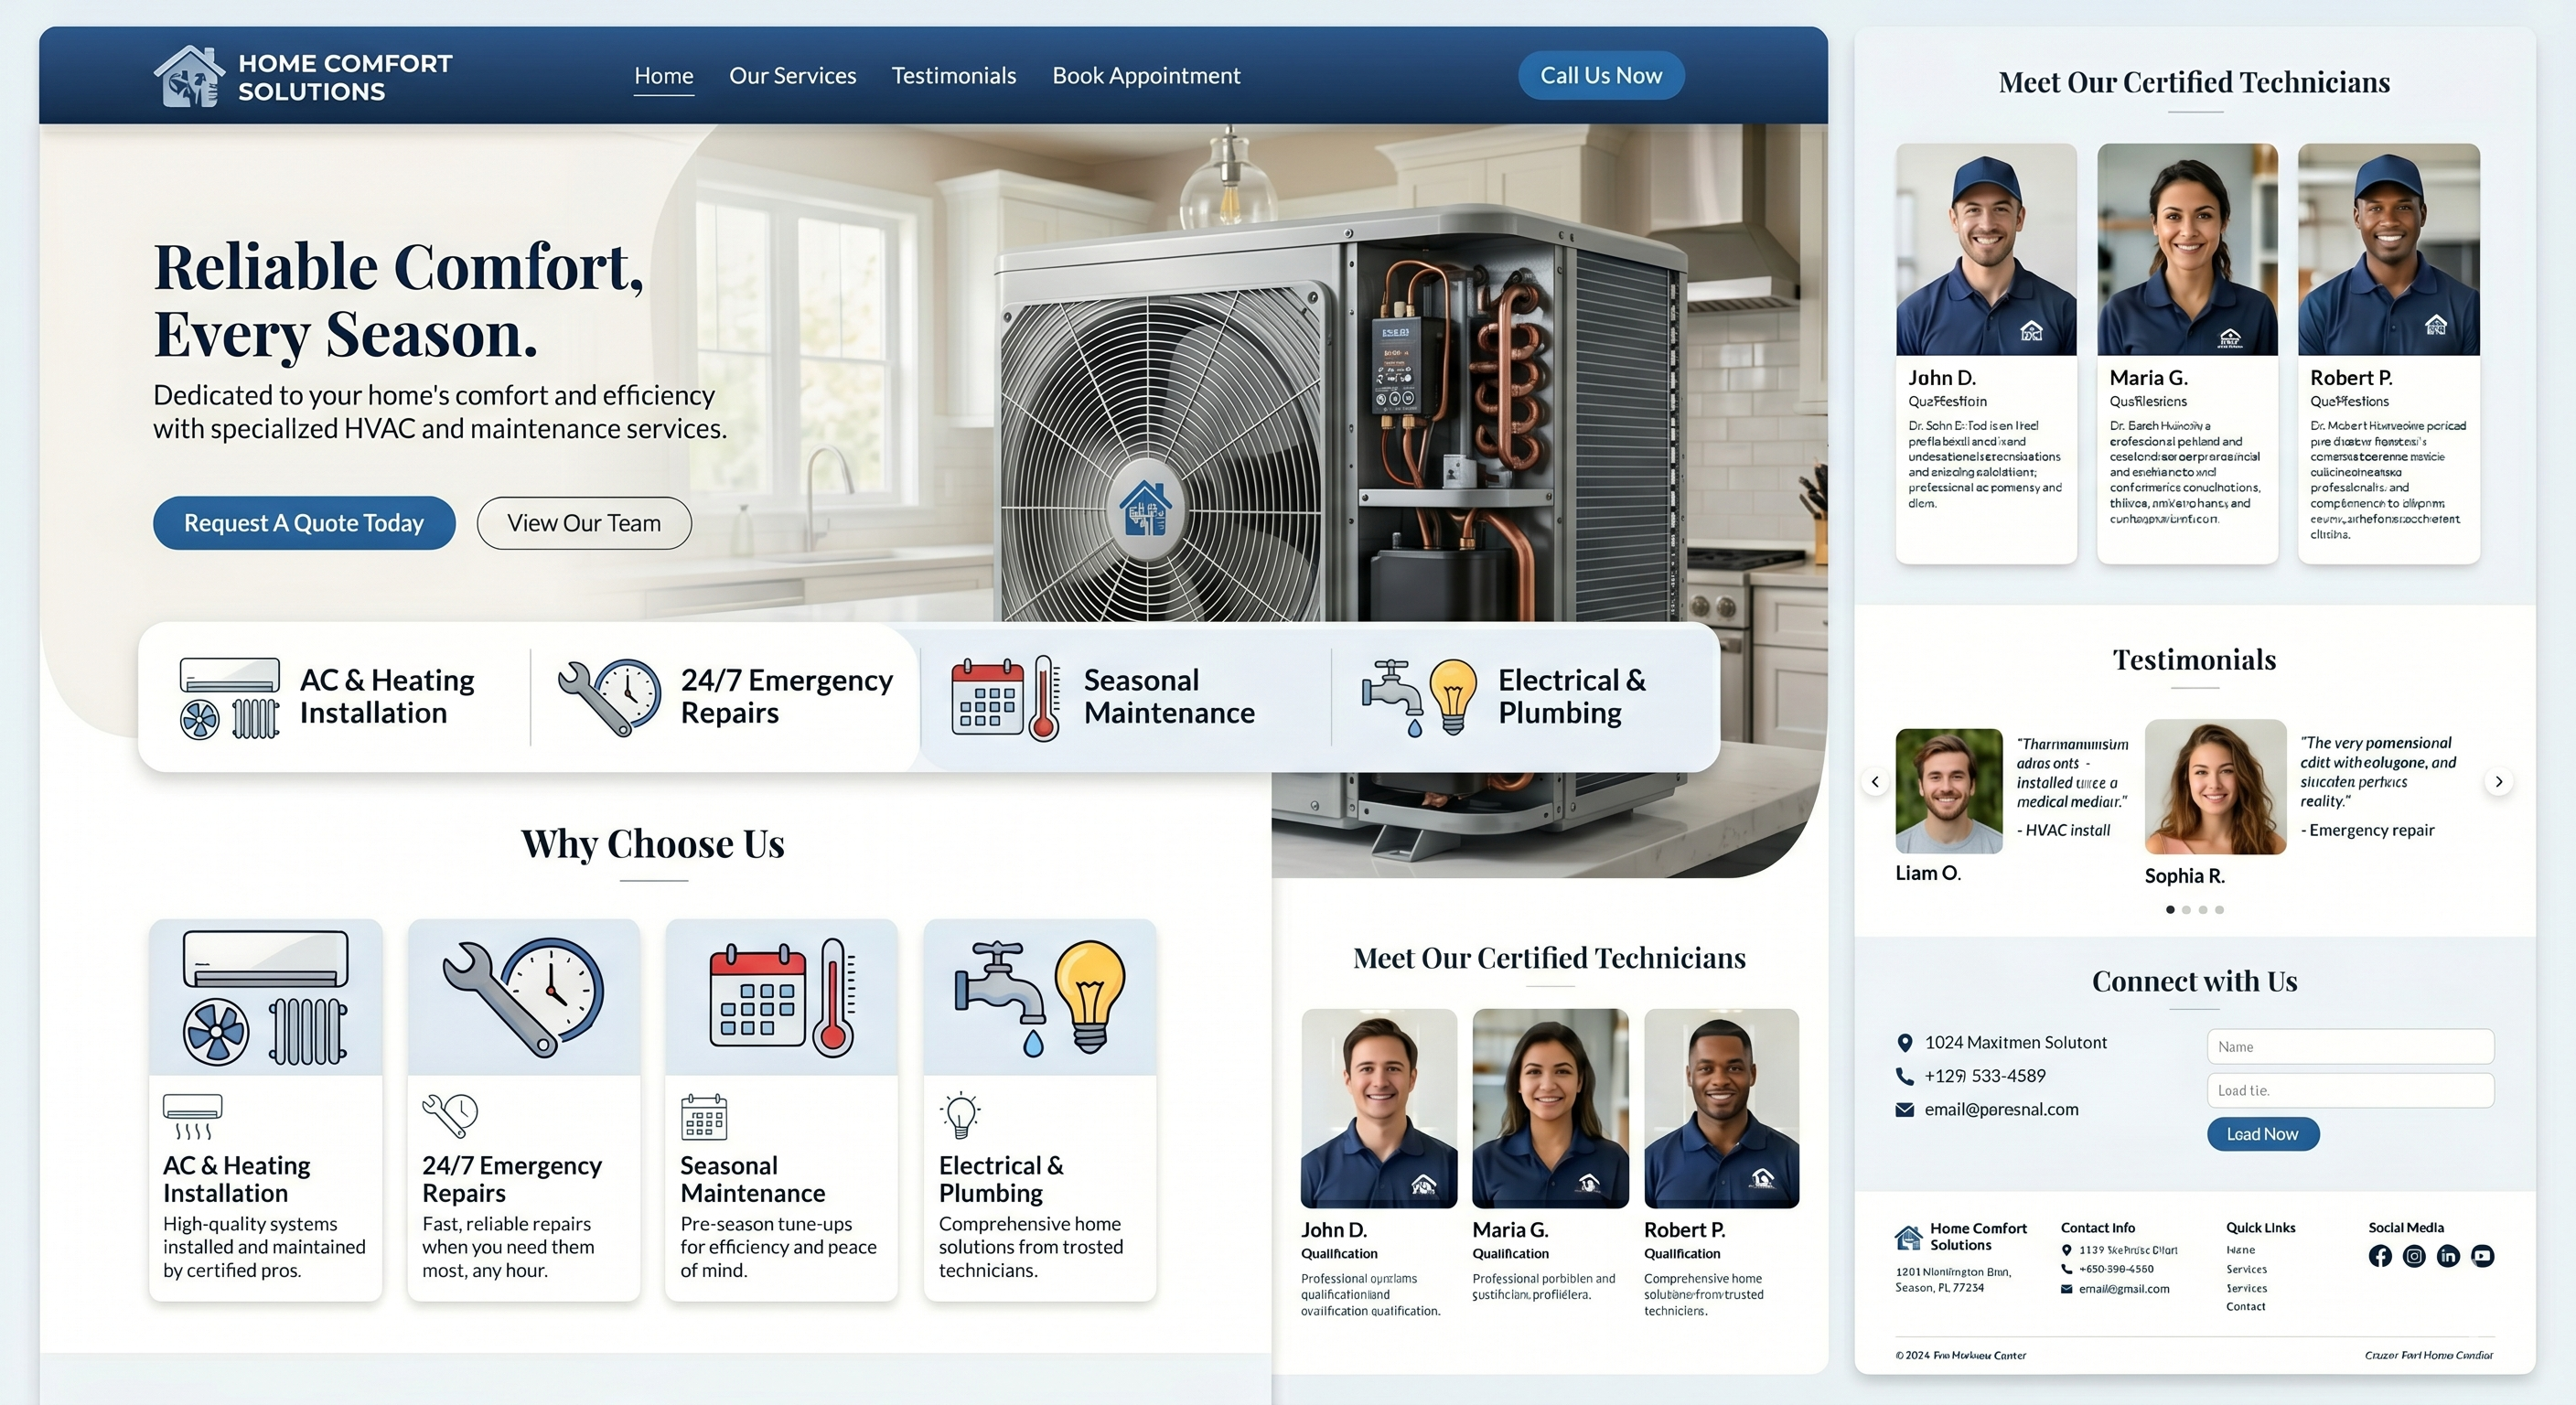This screenshot has height=1405, width=2576.
Task: Click small AC outline icon above AC & Heating title
Action: (x=193, y=1117)
